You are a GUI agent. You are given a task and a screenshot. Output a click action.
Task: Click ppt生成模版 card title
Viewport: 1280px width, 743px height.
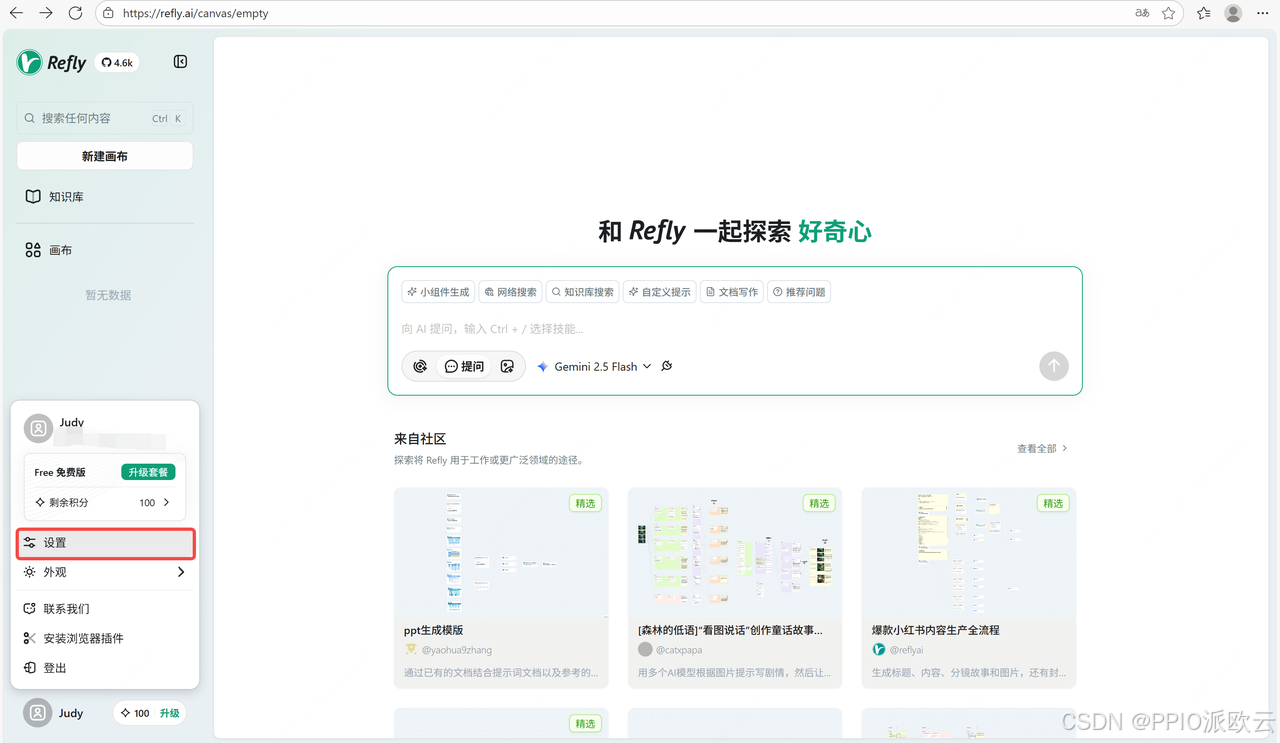click(x=433, y=630)
